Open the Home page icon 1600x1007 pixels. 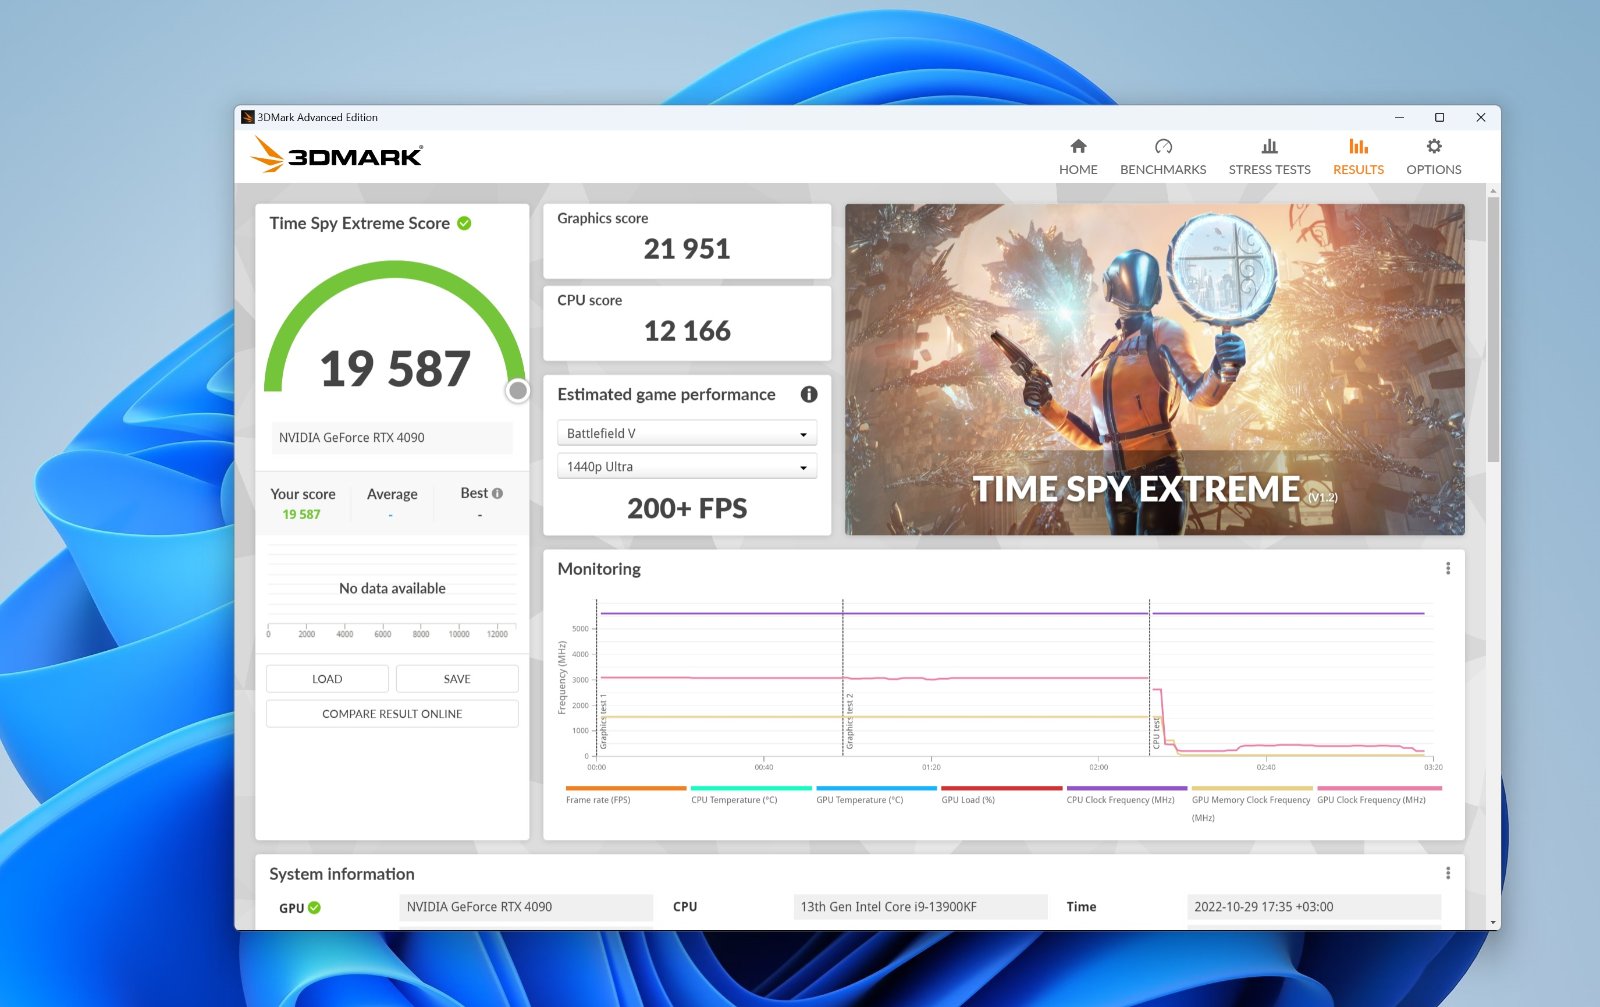(x=1078, y=146)
